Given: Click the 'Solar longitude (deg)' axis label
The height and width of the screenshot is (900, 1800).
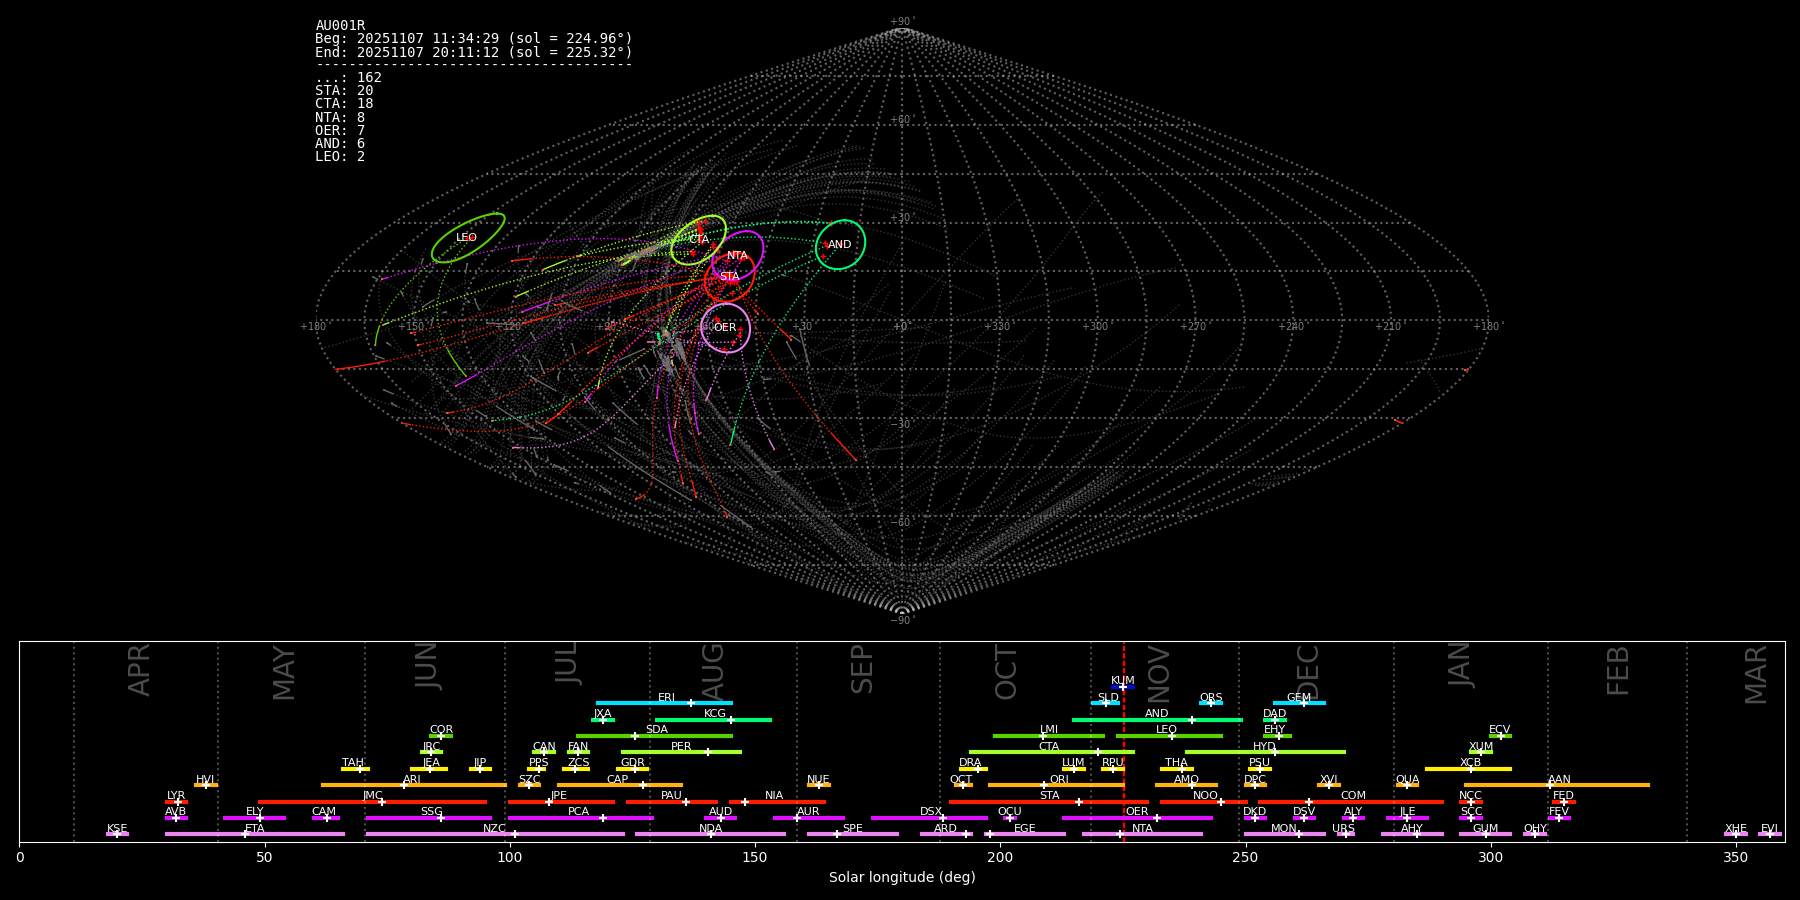Looking at the screenshot, I should [x=902, y=878].
